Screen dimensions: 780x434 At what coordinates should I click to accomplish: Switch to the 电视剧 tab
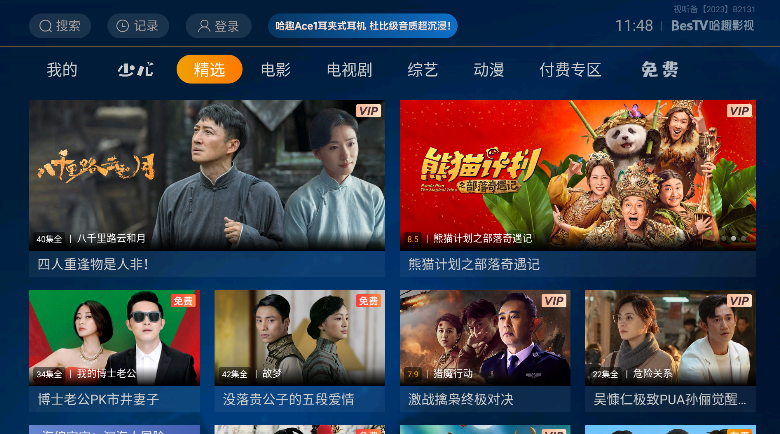click(x=349, y=70)
